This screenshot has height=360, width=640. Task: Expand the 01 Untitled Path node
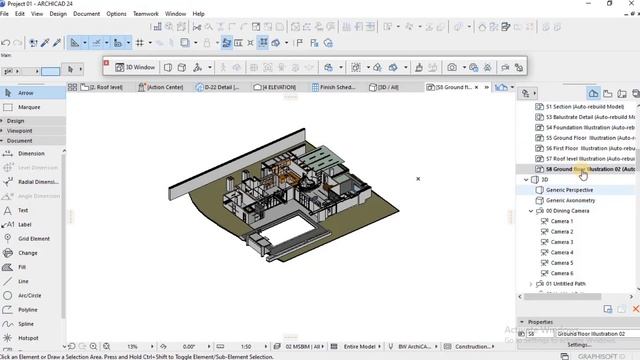point(531,284)
